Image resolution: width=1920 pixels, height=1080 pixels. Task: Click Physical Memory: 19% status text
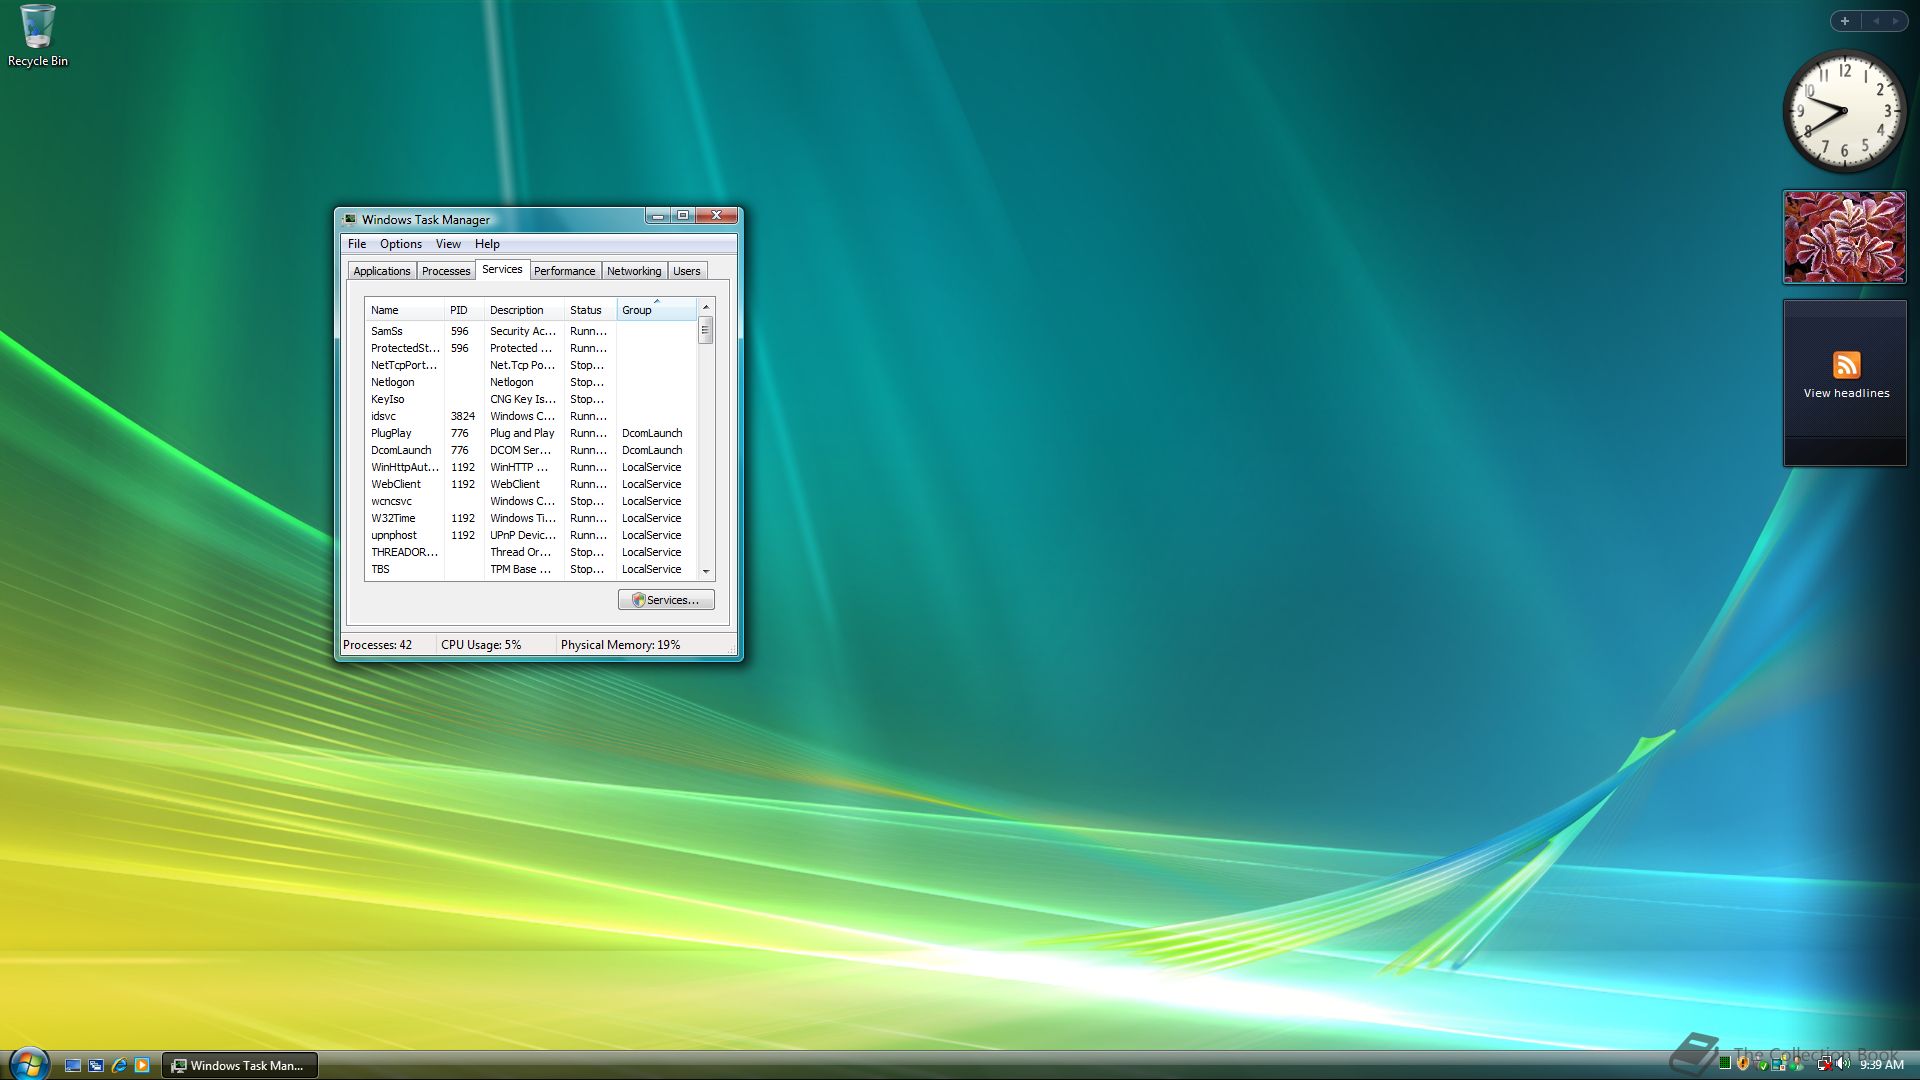pos(620,645)
